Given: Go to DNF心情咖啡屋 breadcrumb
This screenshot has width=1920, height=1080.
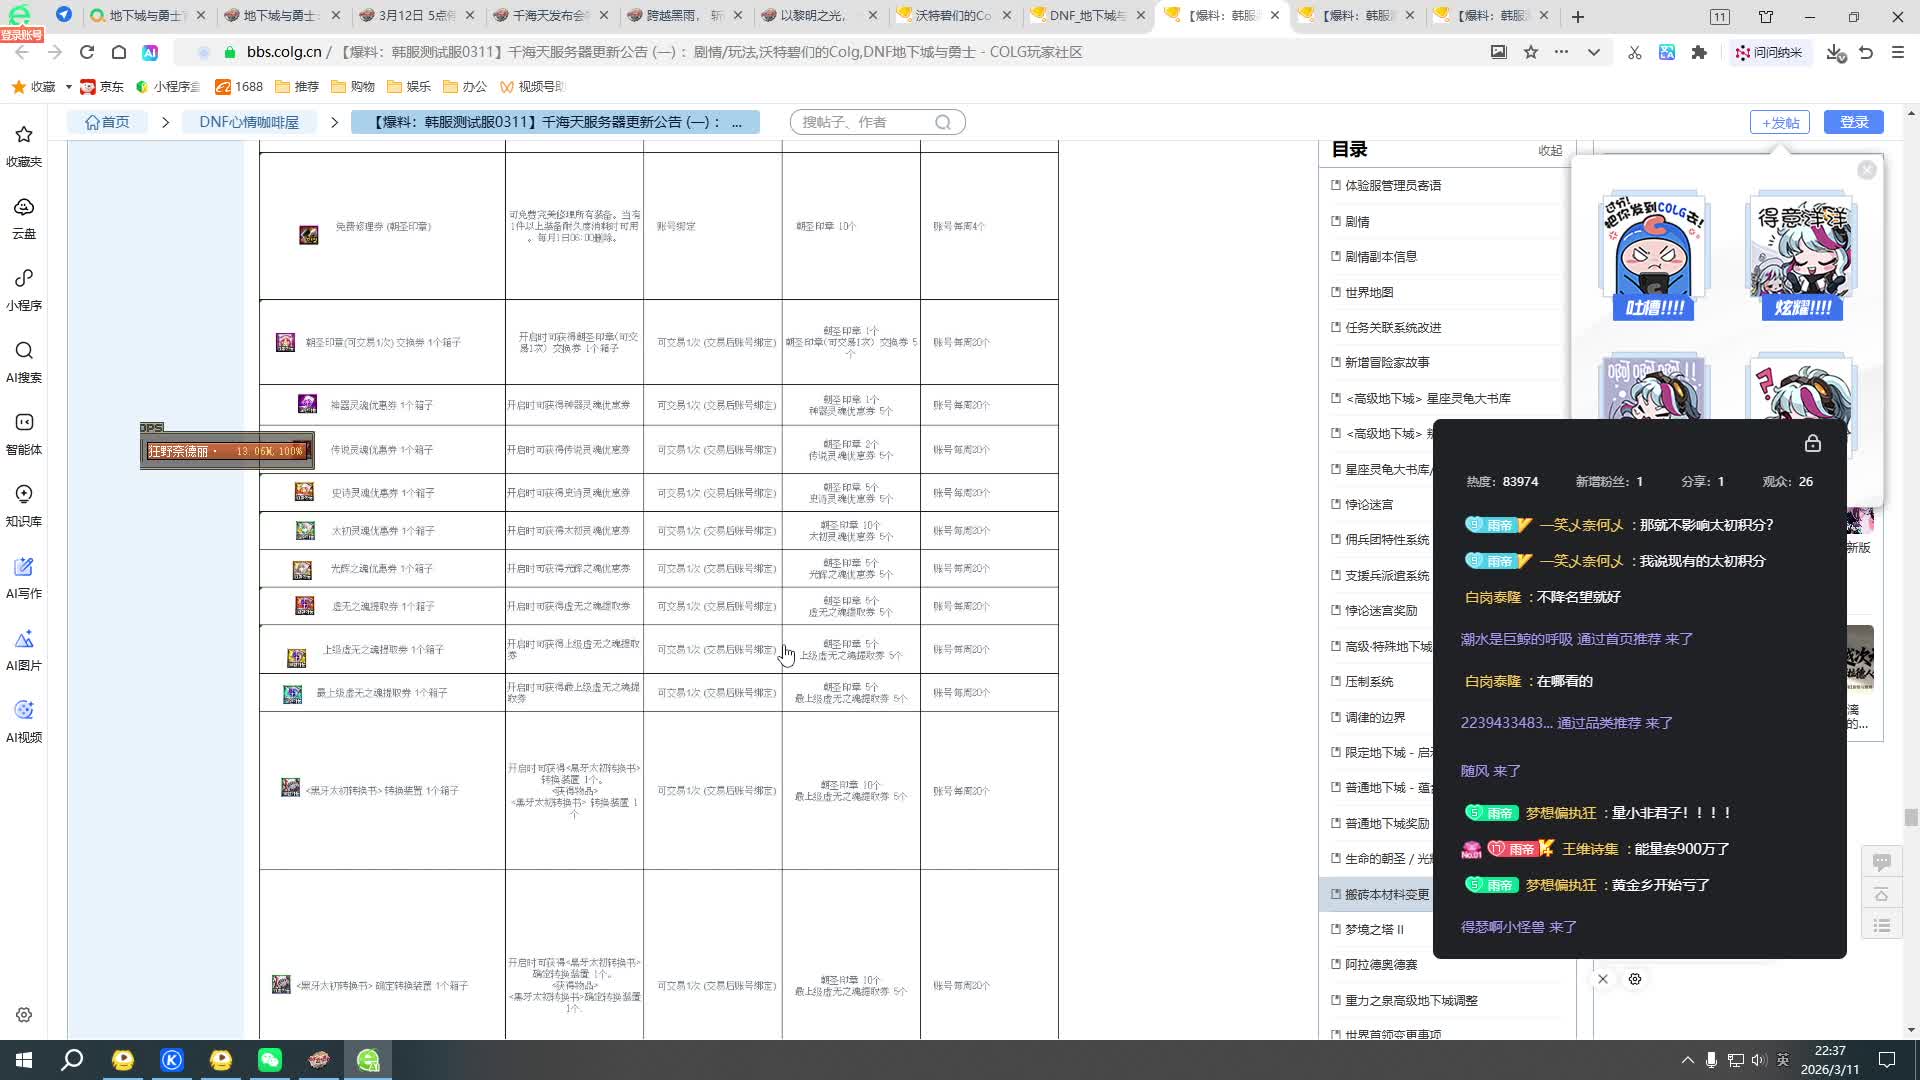Looking at the screenshot, I should coord(249,122).
